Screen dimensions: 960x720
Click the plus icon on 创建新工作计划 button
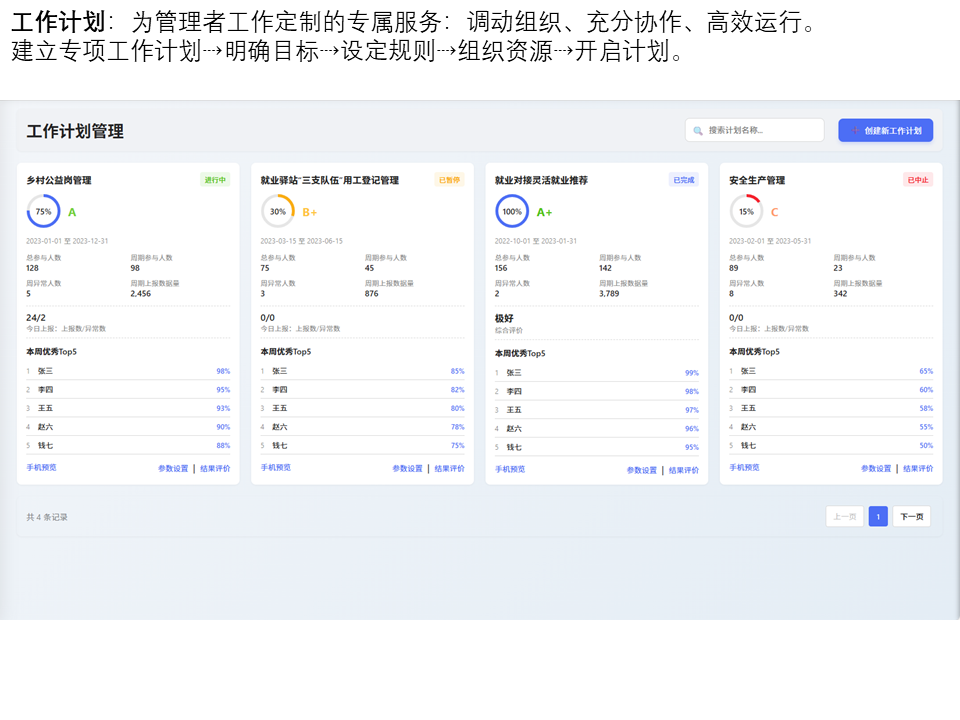(x=856, y=130)
